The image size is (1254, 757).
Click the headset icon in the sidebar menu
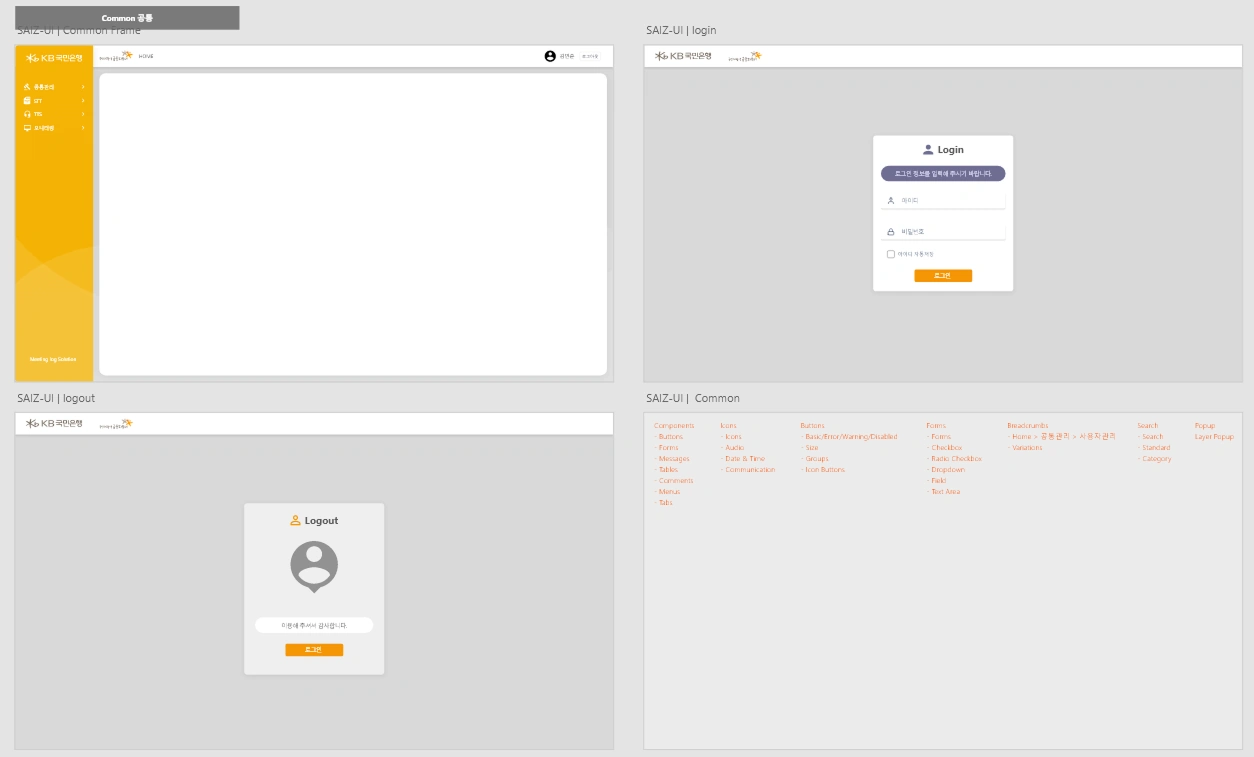27,114
